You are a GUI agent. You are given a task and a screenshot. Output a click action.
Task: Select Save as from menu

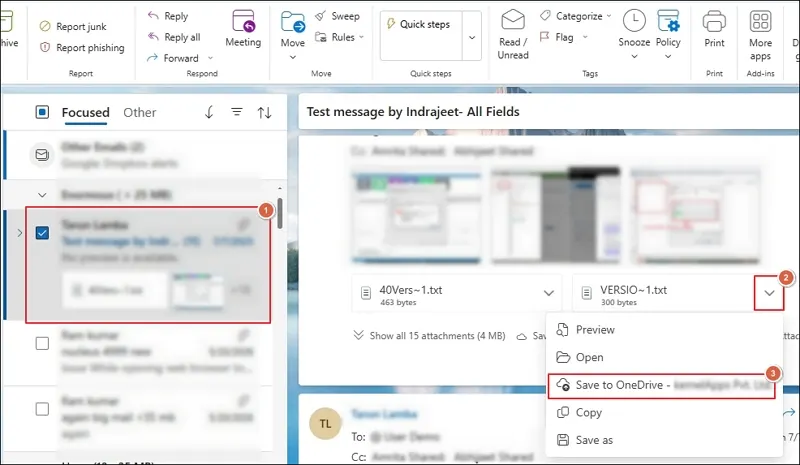pyautogui.click(x=664, y=440)
